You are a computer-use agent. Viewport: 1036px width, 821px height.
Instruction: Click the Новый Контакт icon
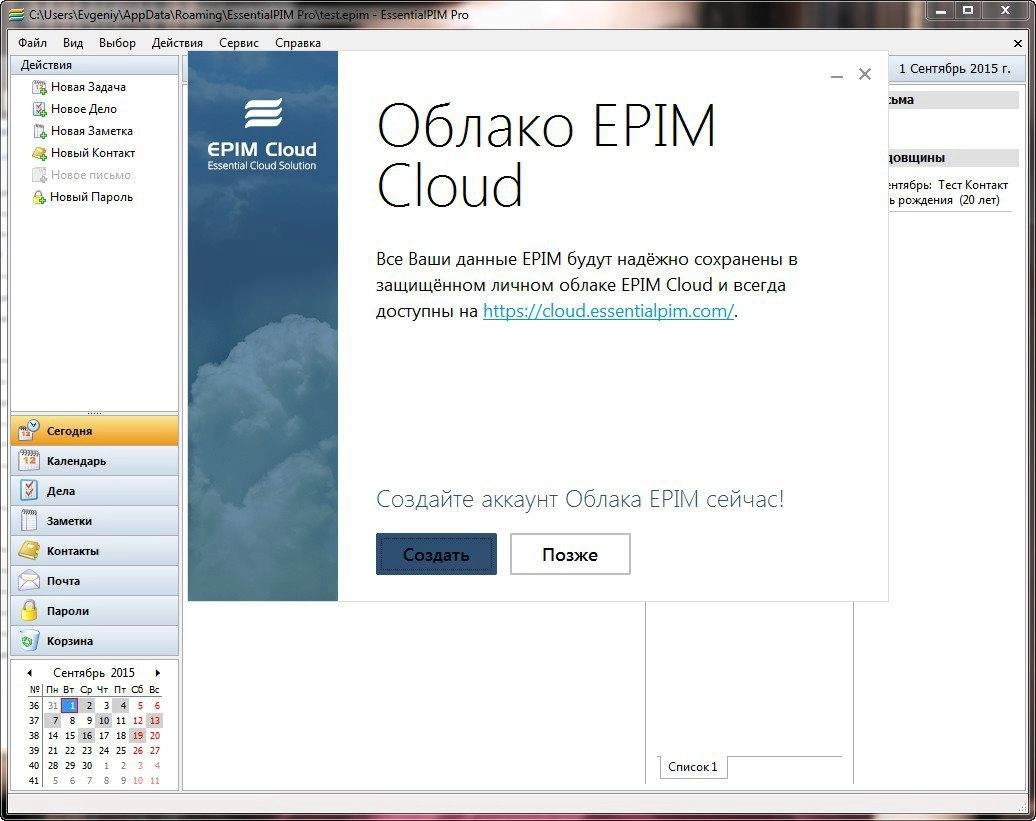[x=40, y=153]
